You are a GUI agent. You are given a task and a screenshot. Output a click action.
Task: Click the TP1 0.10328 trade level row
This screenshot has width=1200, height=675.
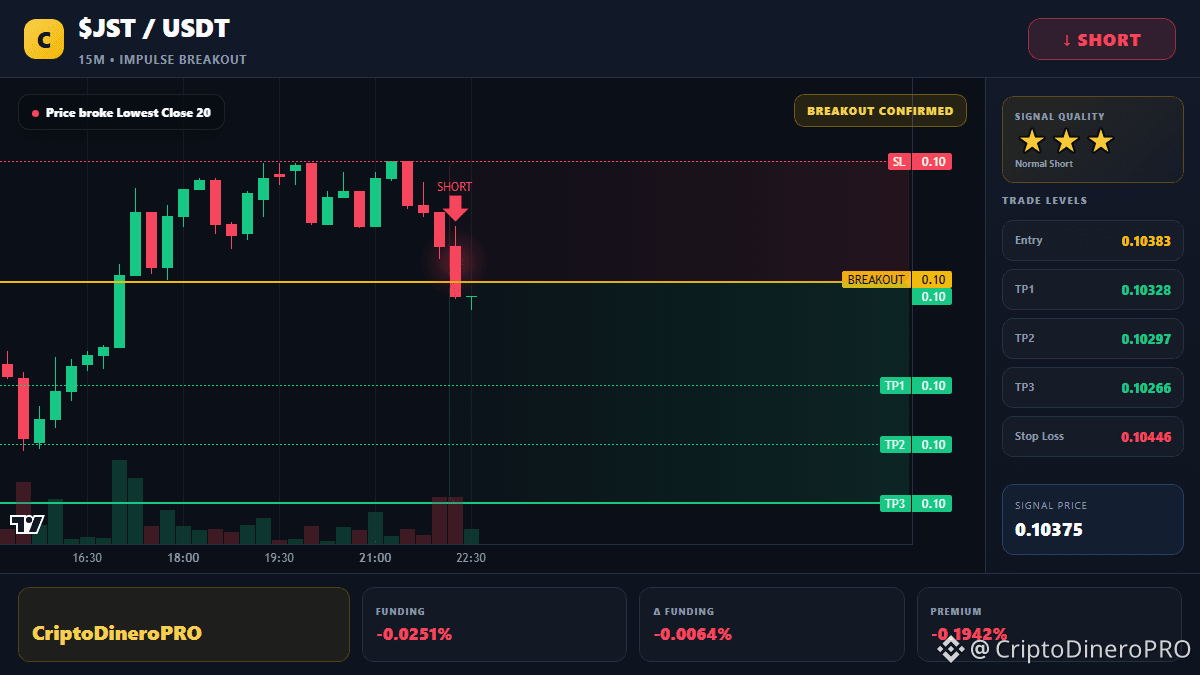point(1093,290)
